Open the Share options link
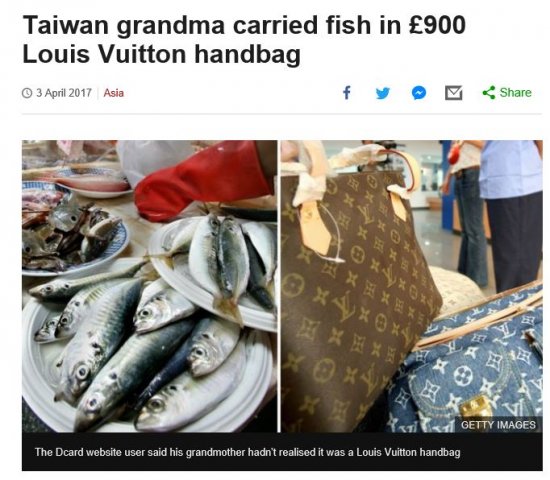Viewport: 550px width, 480px height. (x=507, y=93)
